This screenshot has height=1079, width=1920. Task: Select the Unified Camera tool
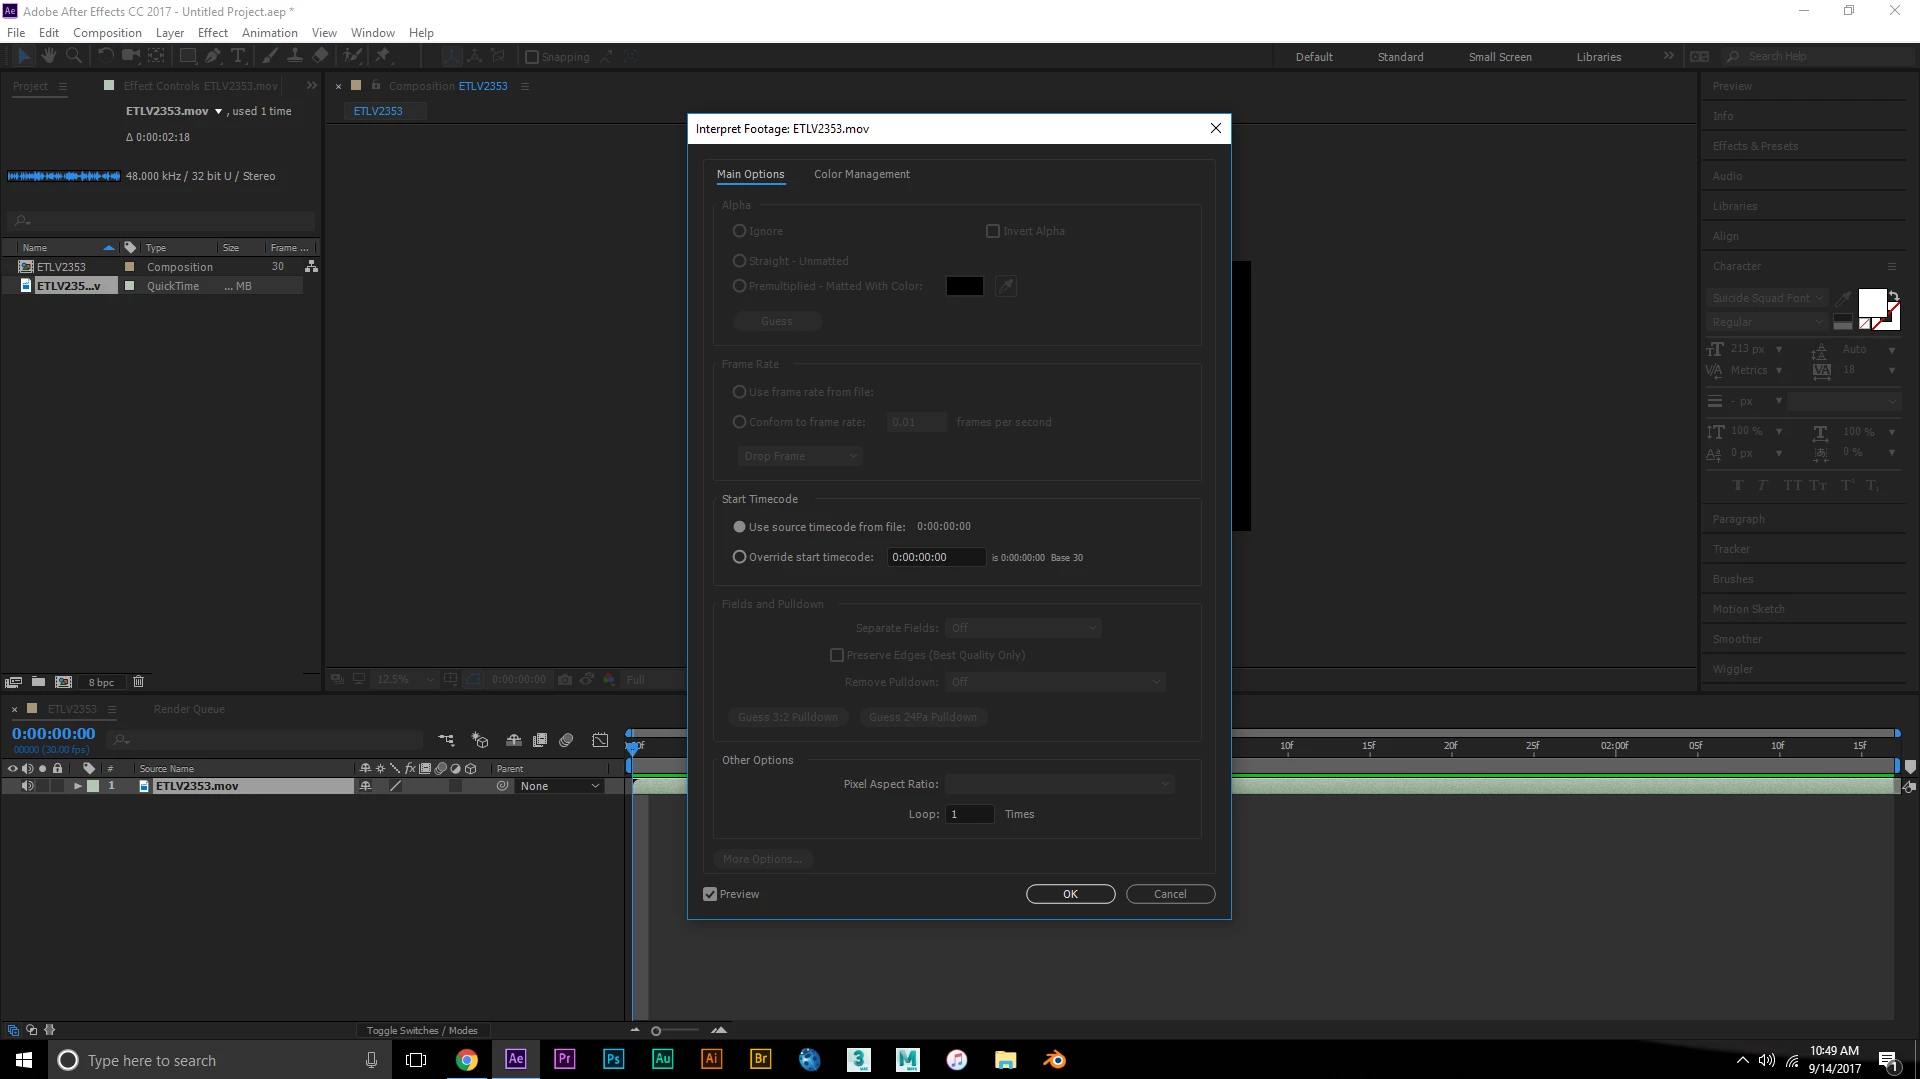pyautogui.click(x=131, y=56)
